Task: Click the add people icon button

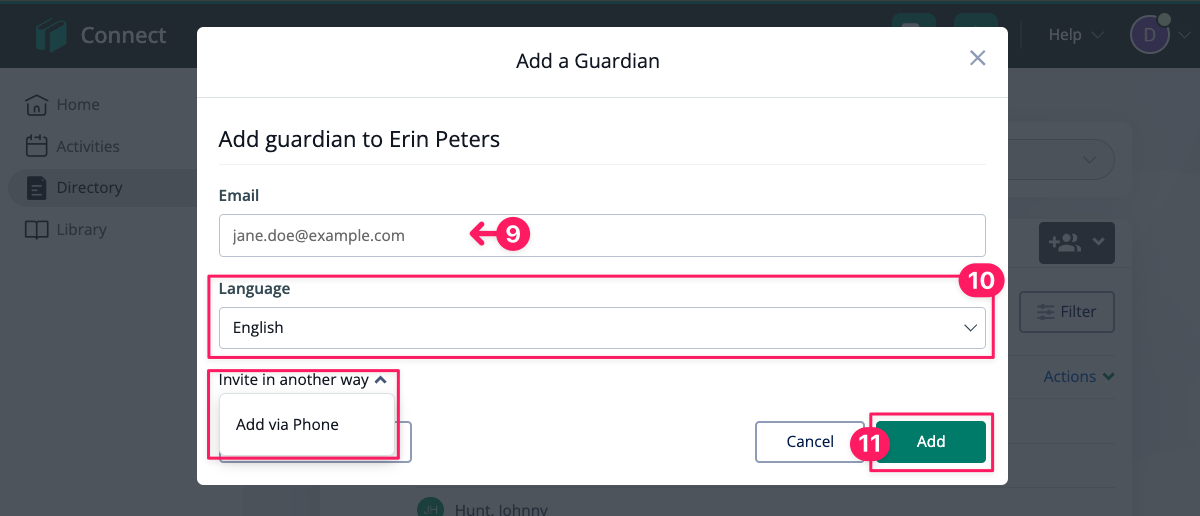Action: coord(1077,243)
